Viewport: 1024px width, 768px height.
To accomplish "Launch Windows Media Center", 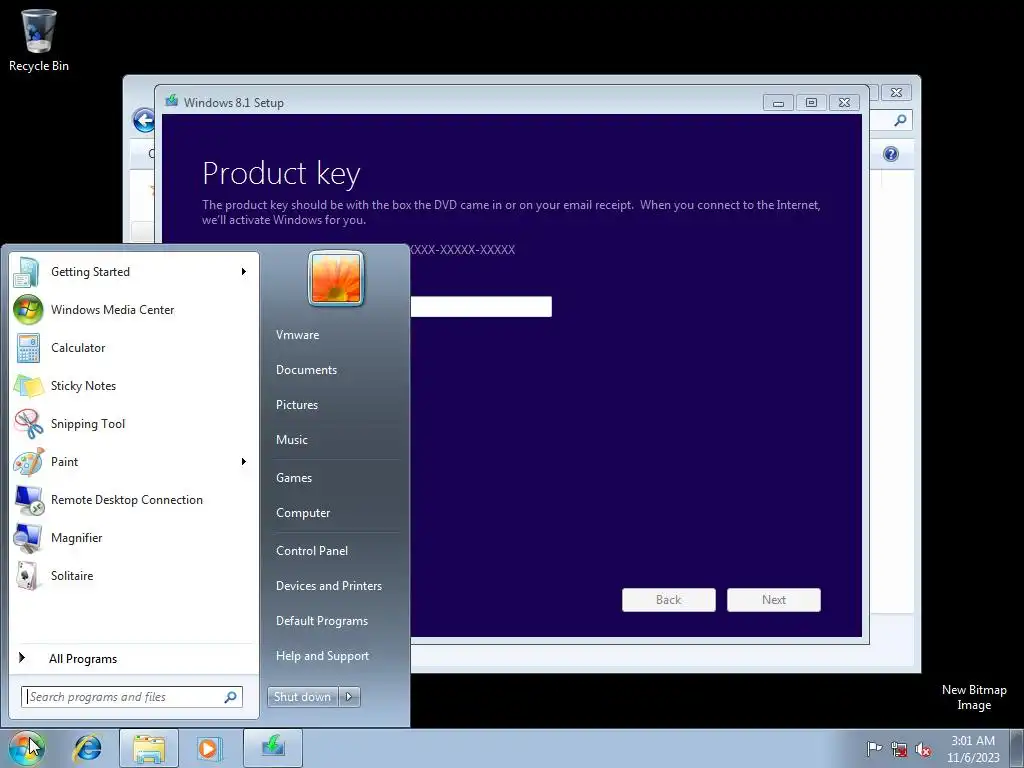I will click(x=134, y=310).
